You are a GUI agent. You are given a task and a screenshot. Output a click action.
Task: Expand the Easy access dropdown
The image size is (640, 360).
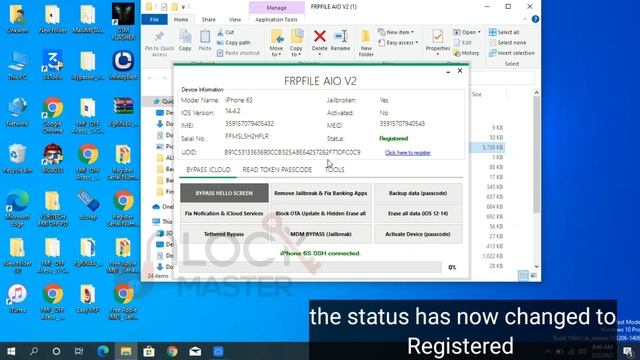tap(398, 42)
